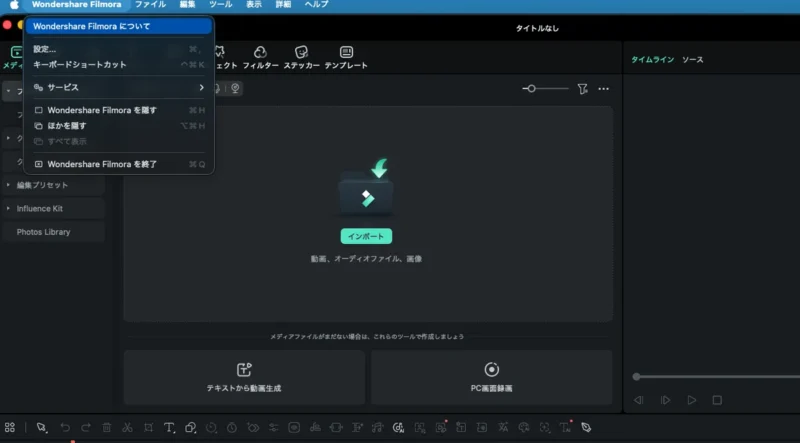Click the music note audio icon
Image resolution: width=800 pixels, height=443 pixels.
(x=378, y=428)
